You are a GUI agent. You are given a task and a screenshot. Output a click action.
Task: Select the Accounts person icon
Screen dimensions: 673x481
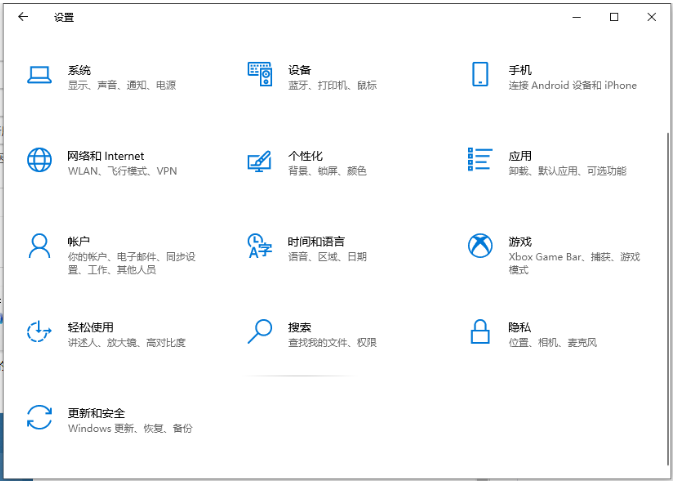point(39,246)
